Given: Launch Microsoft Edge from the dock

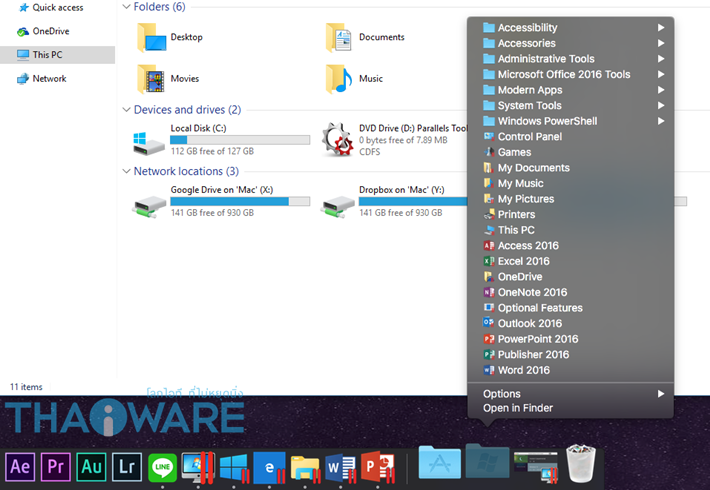Looking at the screenshot, I should click(269, 467).
